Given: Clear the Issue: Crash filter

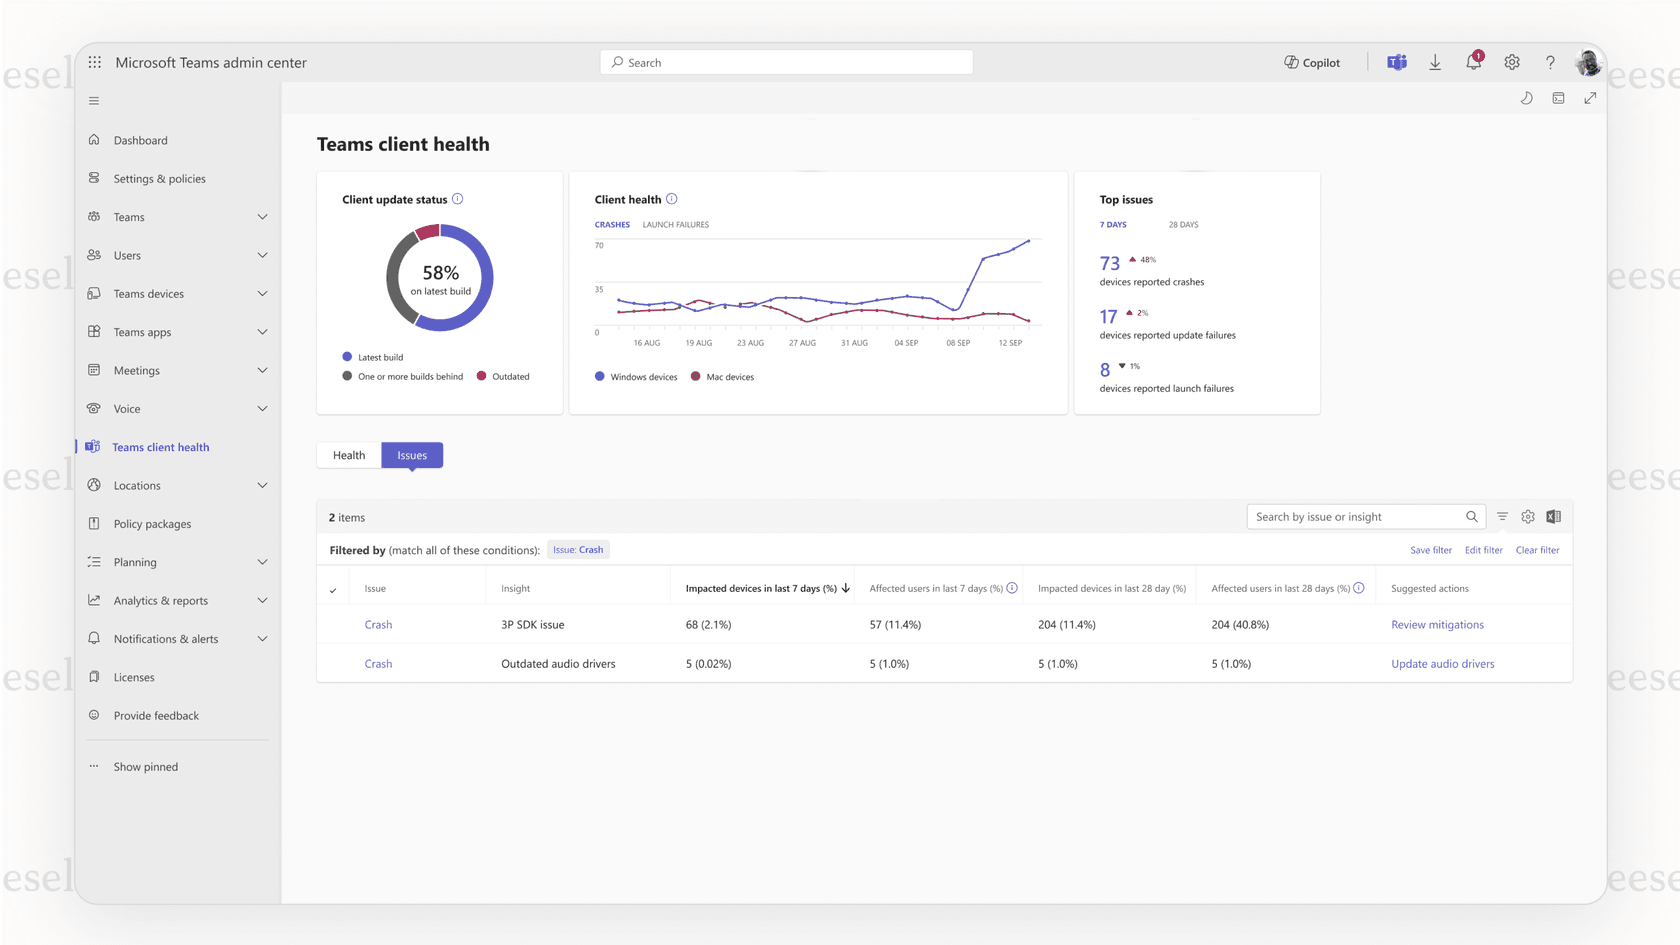Looking at the screenshot, I should [1537, 549].
